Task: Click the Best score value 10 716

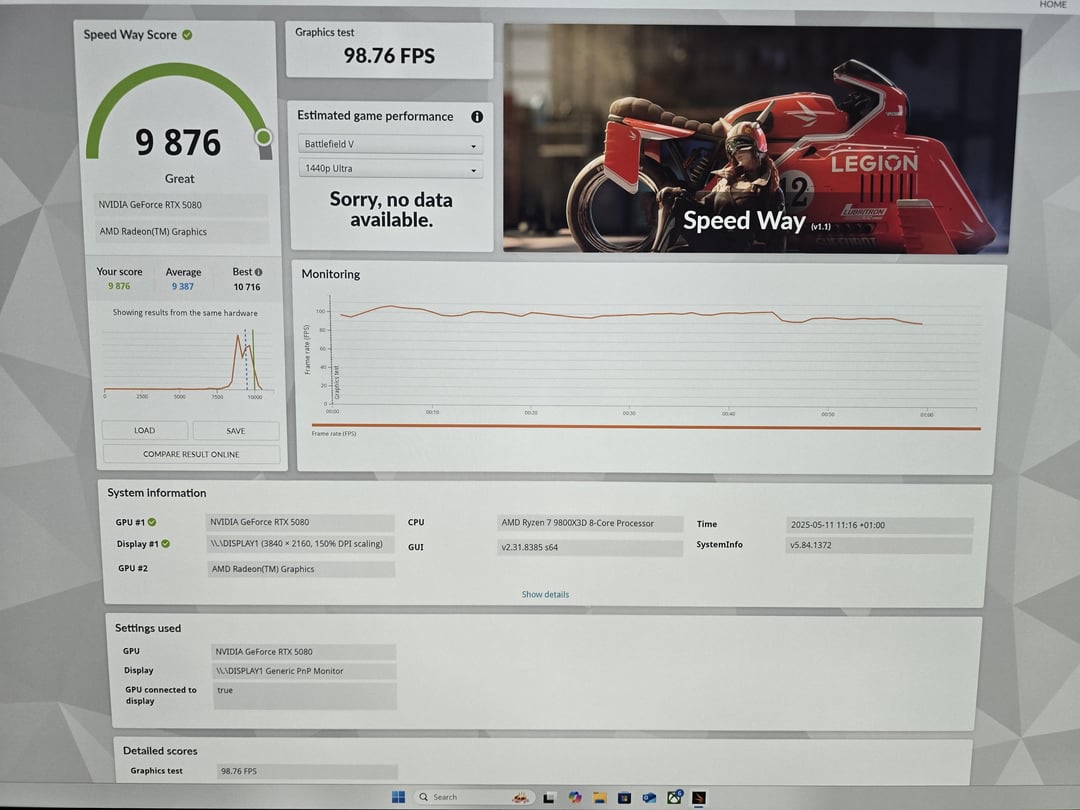Action: (x=247, y=287)
